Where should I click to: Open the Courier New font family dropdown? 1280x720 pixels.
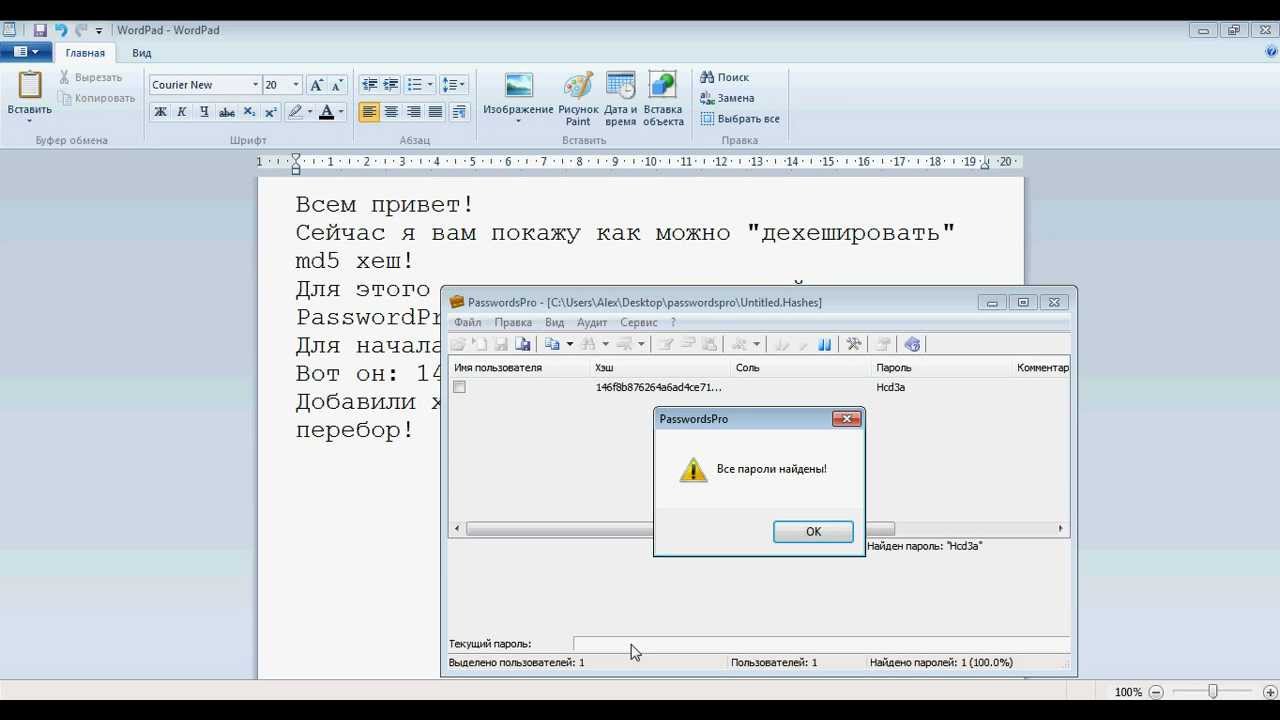tap(255, 85)
